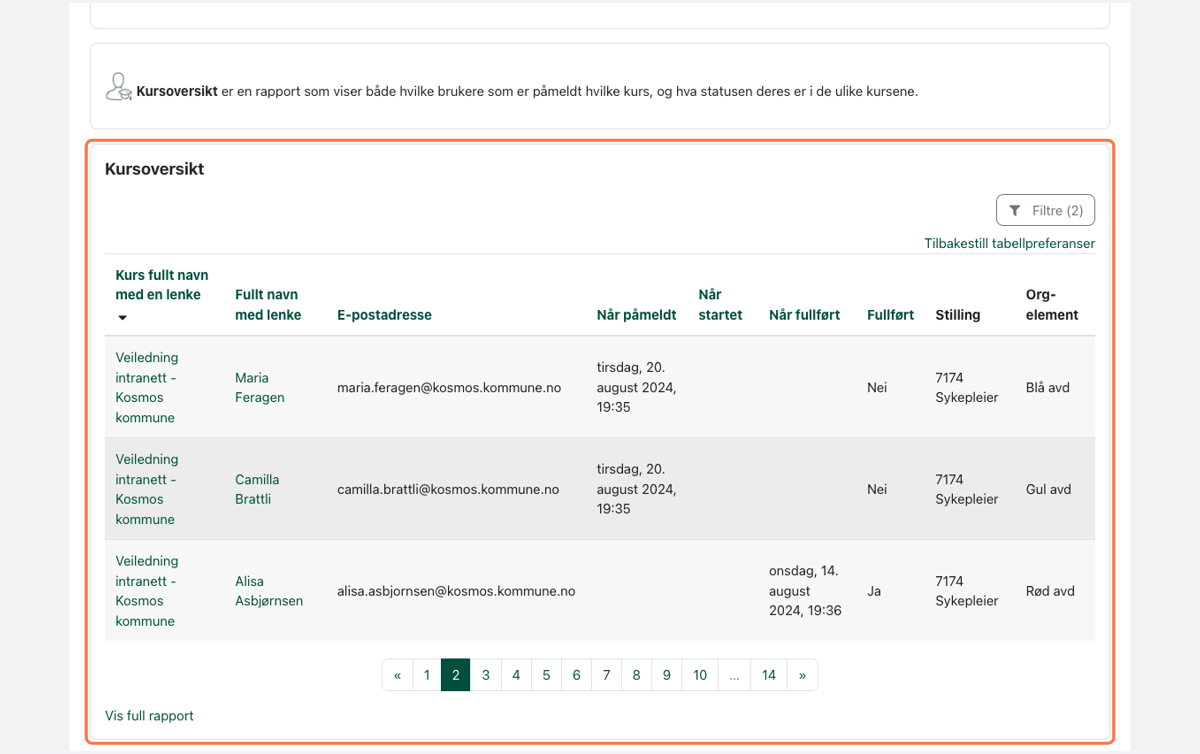Click Rød avd org-element cell
The width and height of the screenshot is (1200, 754).
click(1050, 592)
